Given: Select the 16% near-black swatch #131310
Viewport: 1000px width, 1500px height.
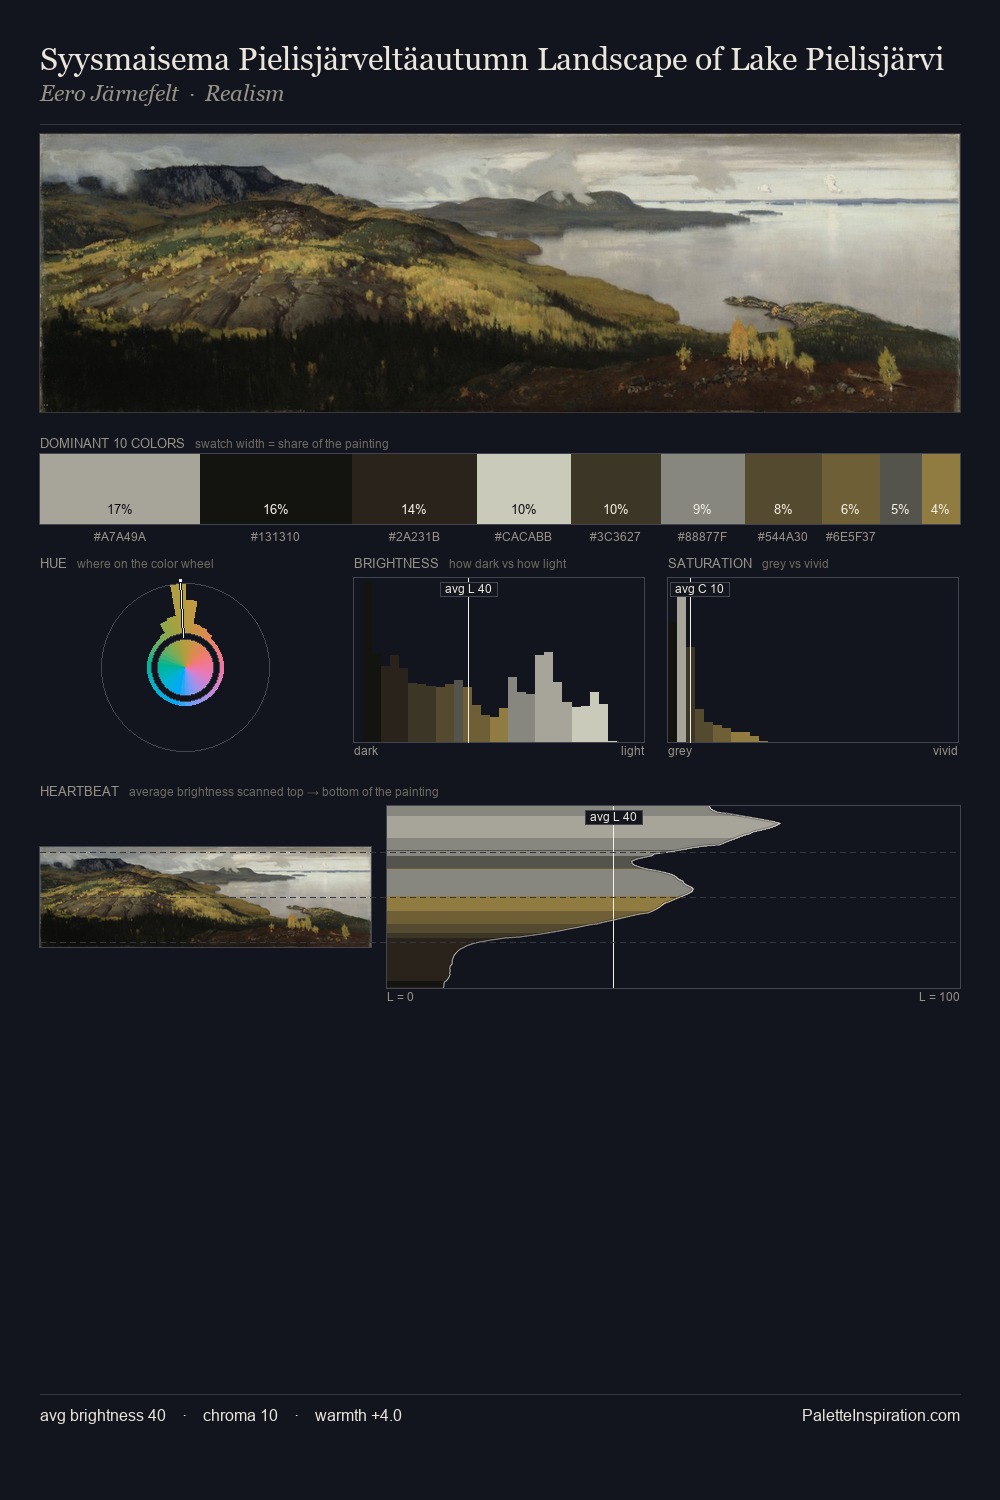Looking at the screenshot, I should click(x=276, y=489).
